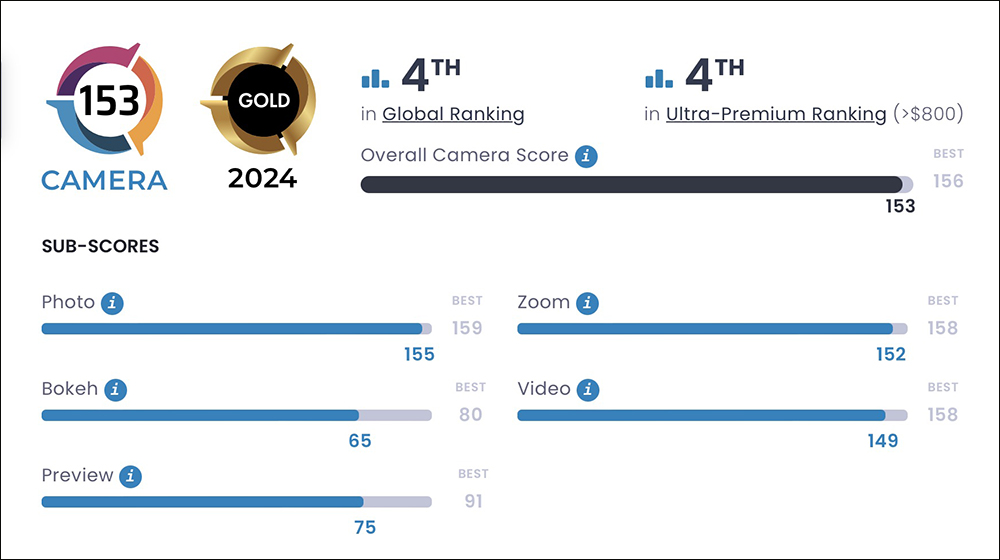1000x560 pixels.
Task: Click the bar chart icon beside Global Ranking
Action: tap(375, 78)
